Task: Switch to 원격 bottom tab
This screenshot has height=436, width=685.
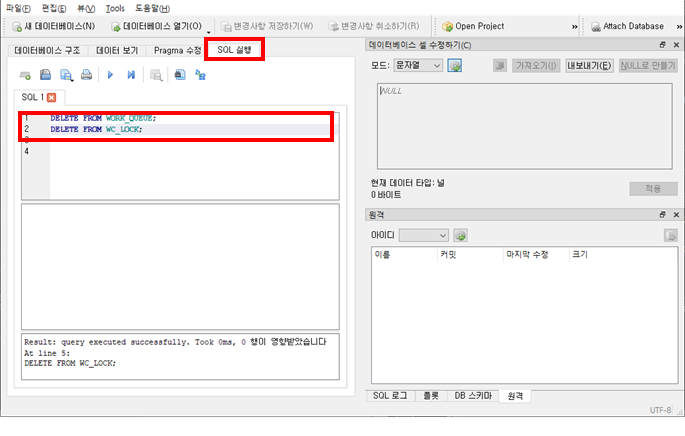Action: coord(515,396)
